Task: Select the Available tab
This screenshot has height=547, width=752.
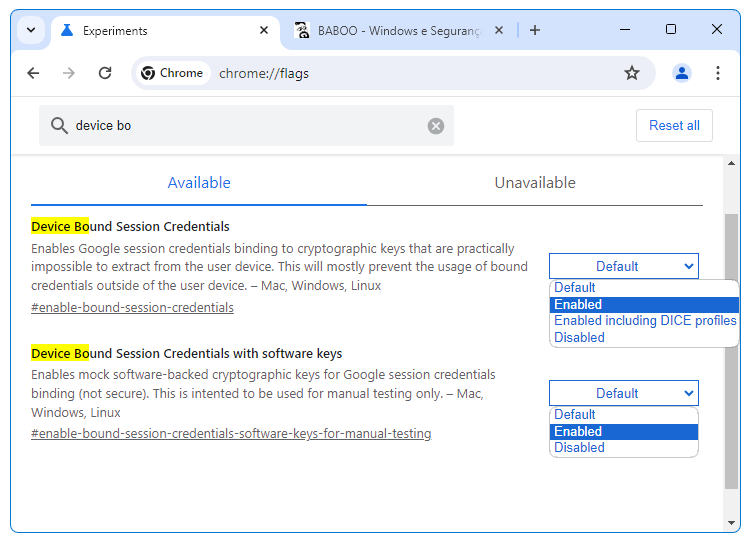Action: pyautogui.click(x=199, y=183)
